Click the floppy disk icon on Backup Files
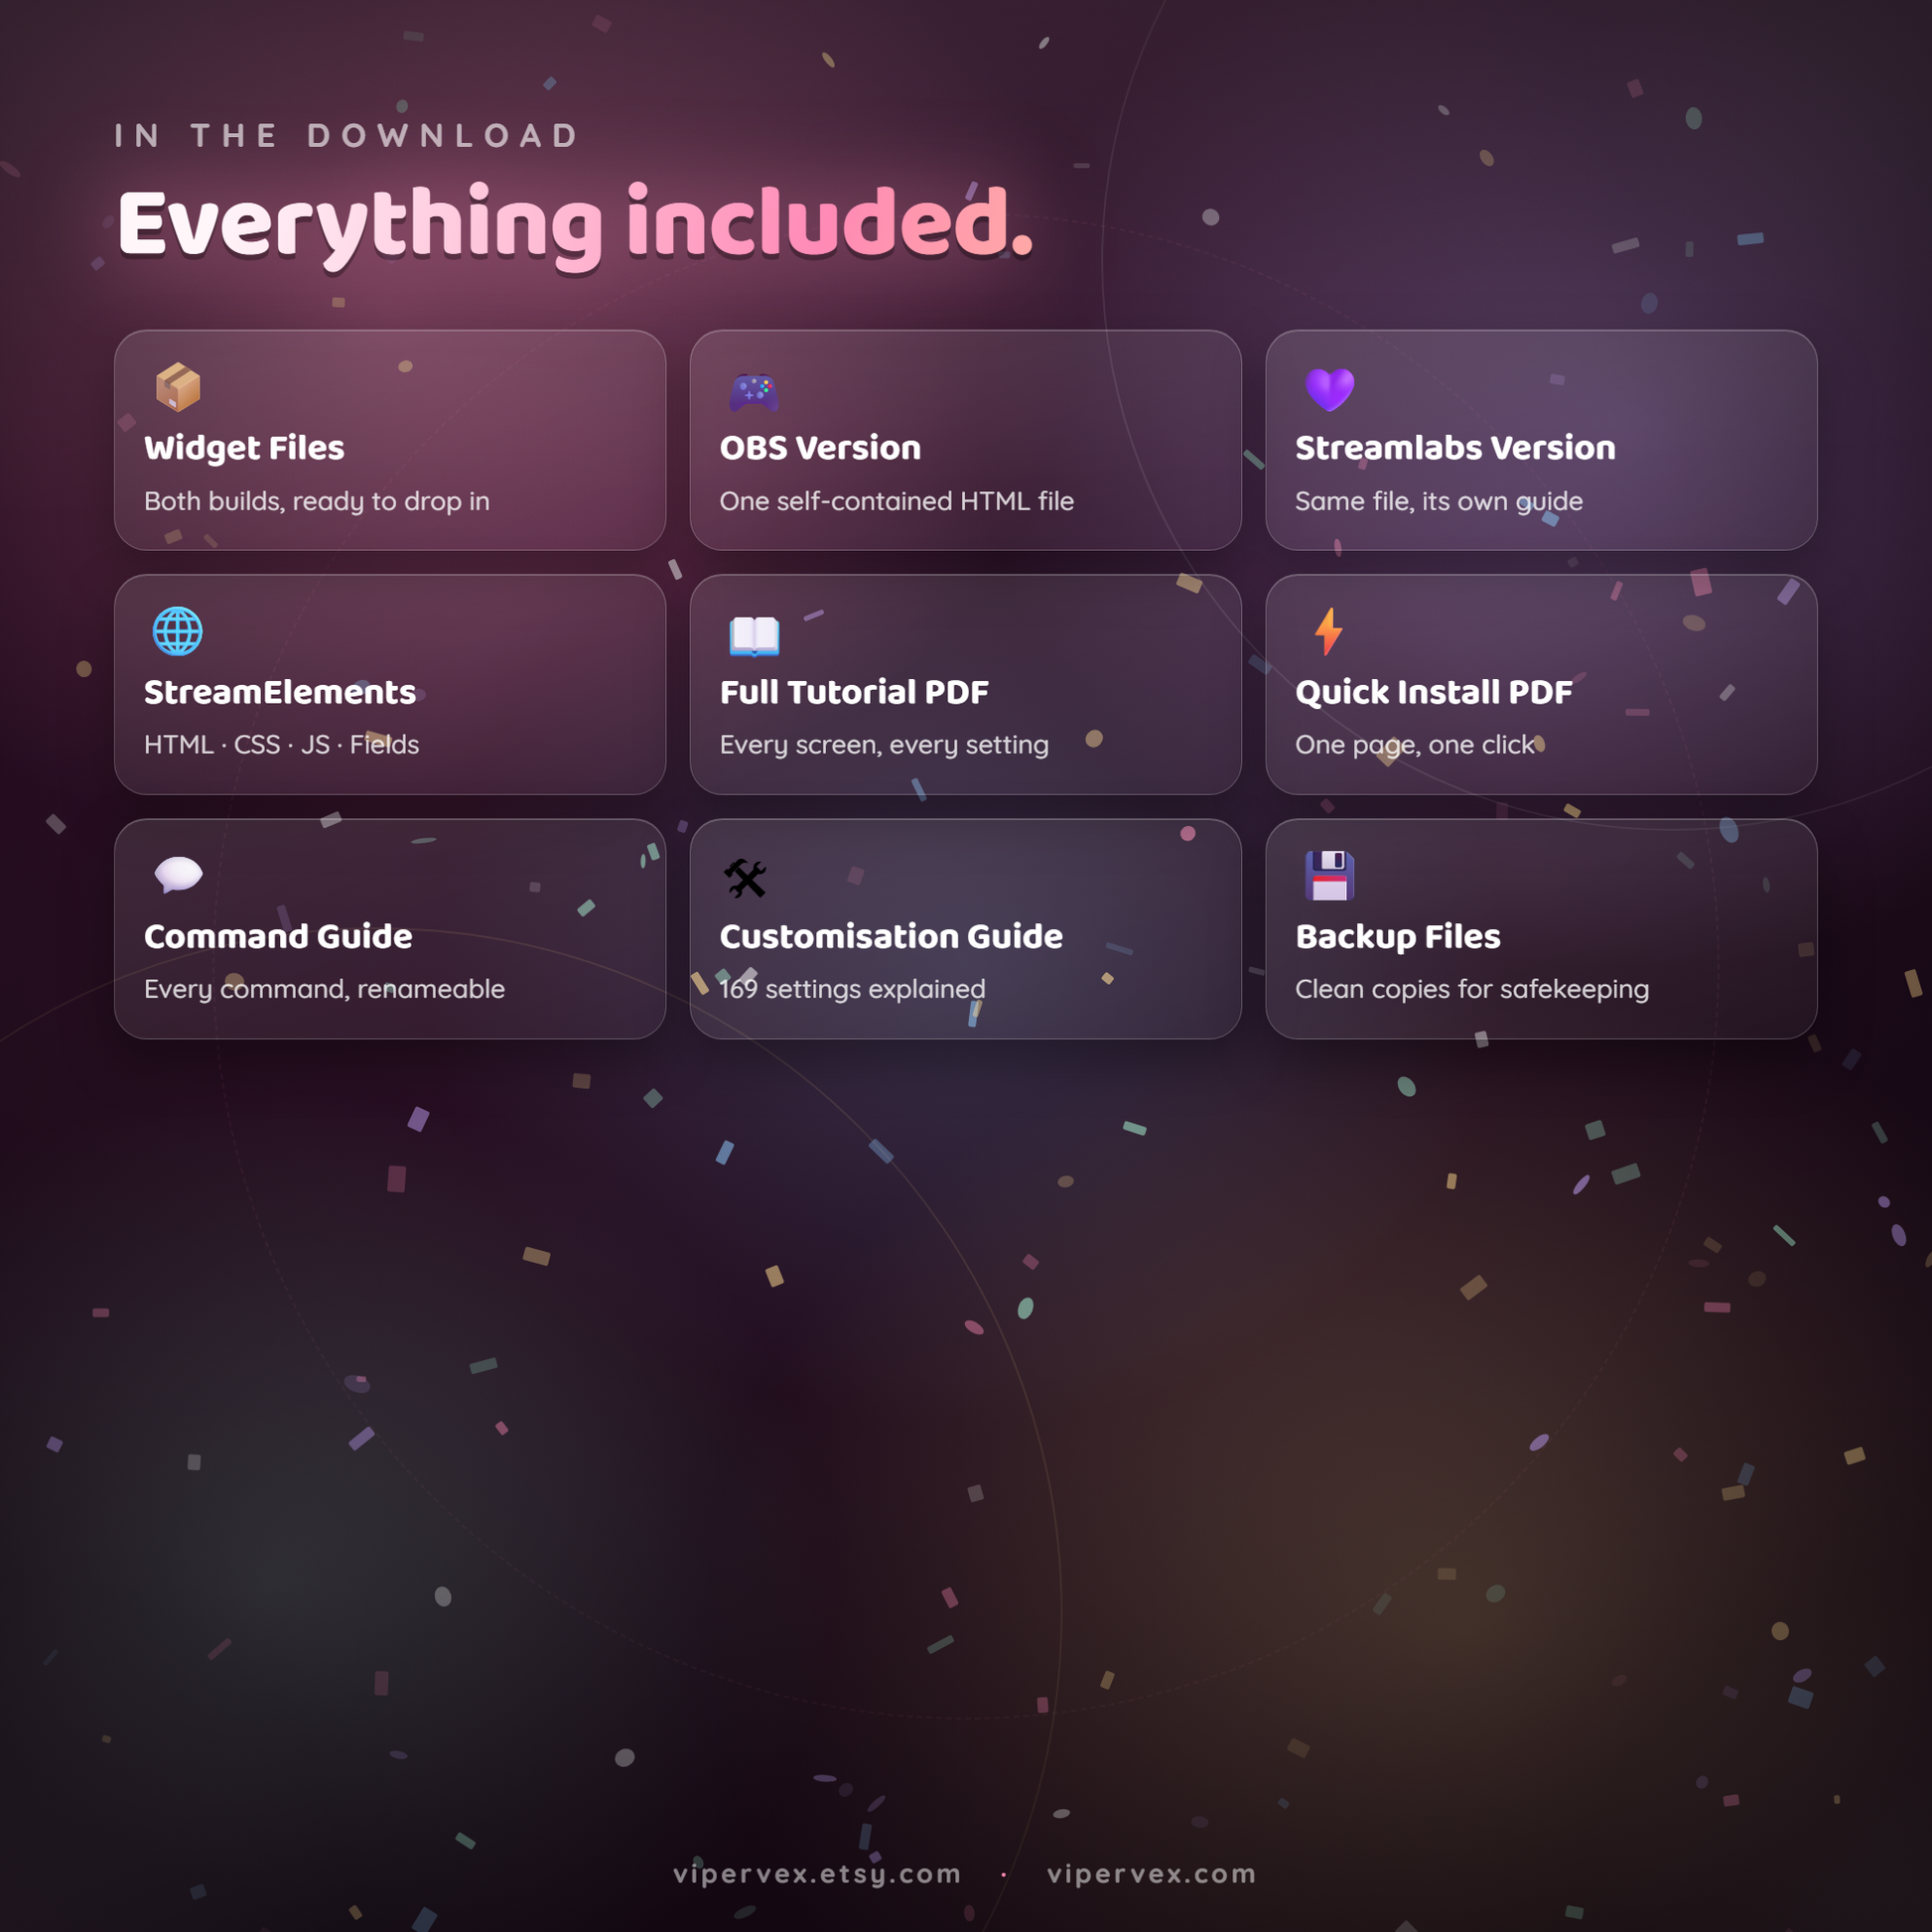The width and height of the screenshot is (1932, 1932). point(1329,876)
